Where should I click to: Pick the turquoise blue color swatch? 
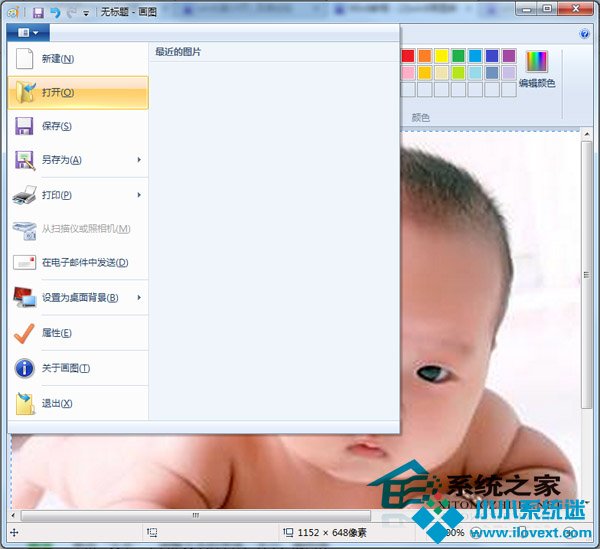tap(475, 56)
